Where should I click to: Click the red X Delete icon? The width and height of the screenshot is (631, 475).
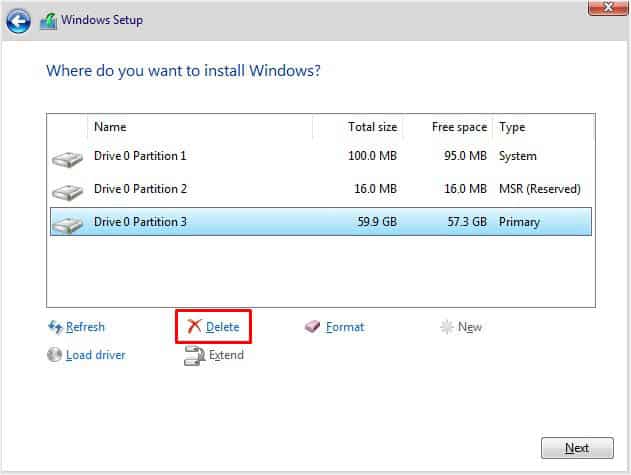194,326
